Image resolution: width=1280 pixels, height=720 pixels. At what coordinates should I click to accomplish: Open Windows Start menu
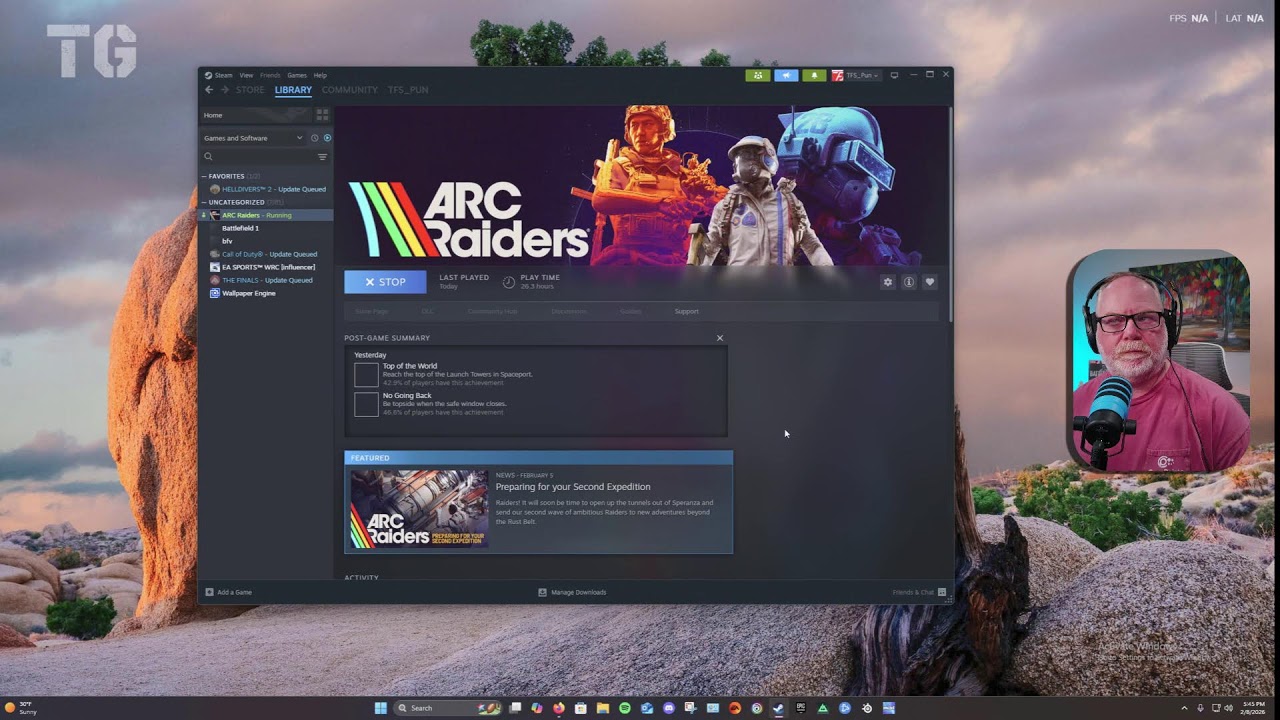click(x=381, y=708)
